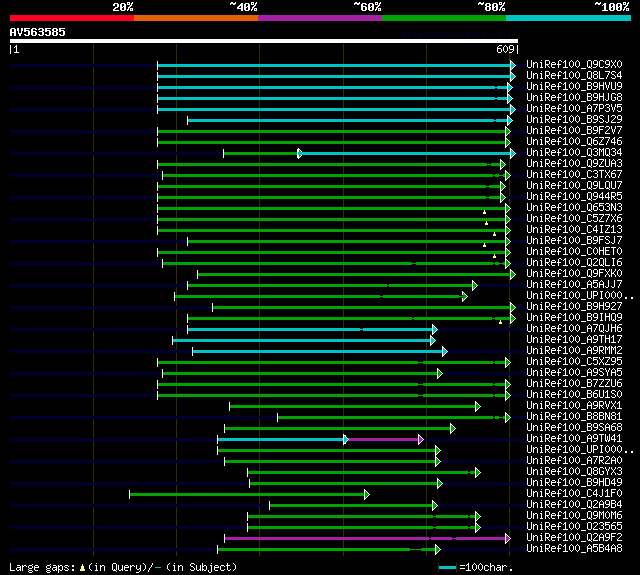Click the UniRef100_B6U1S0 label
640x575 pixels.
574,395
